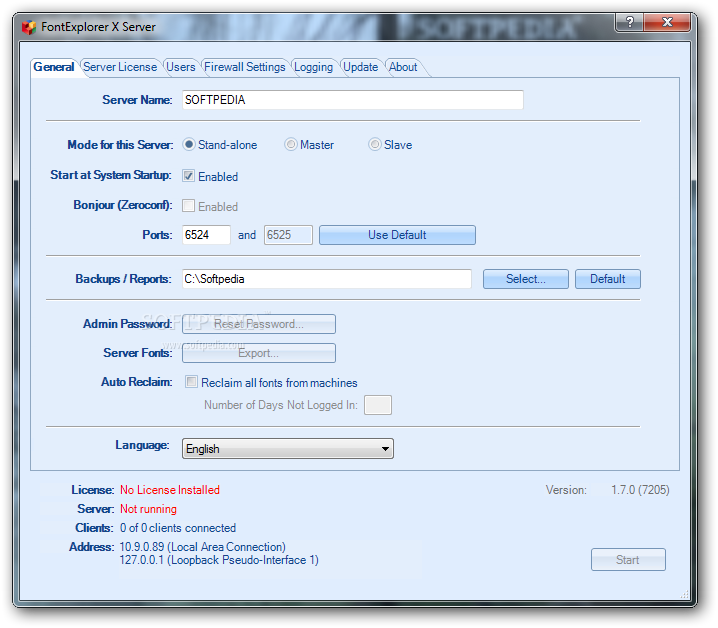The width and height of the screenshot is (718, 628).
Task: Open the Language dropdown
Action: (288, 448)
